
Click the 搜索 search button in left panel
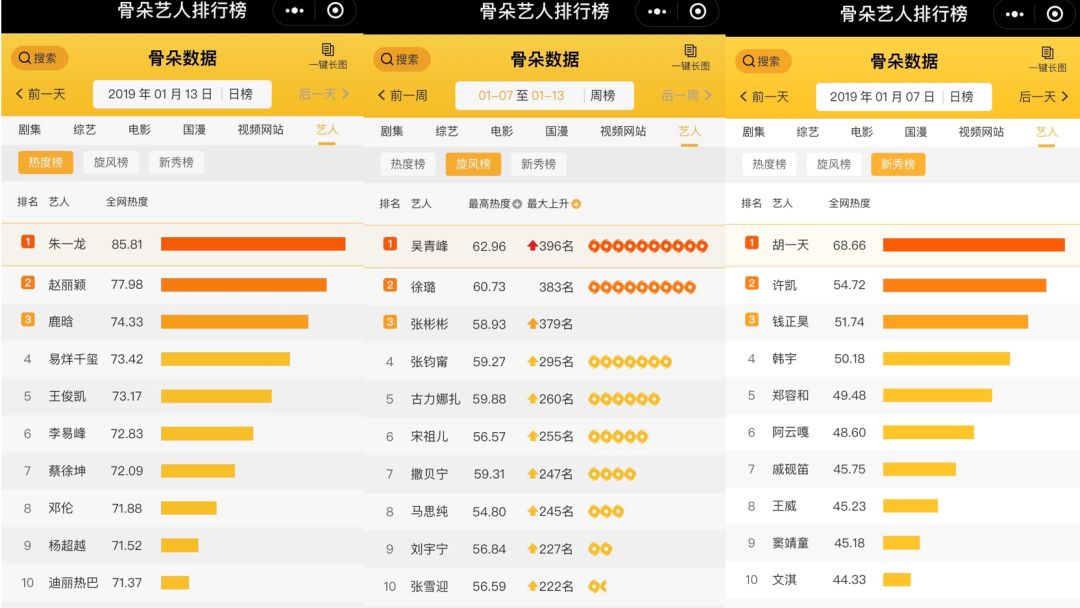(x=39, y=58)
